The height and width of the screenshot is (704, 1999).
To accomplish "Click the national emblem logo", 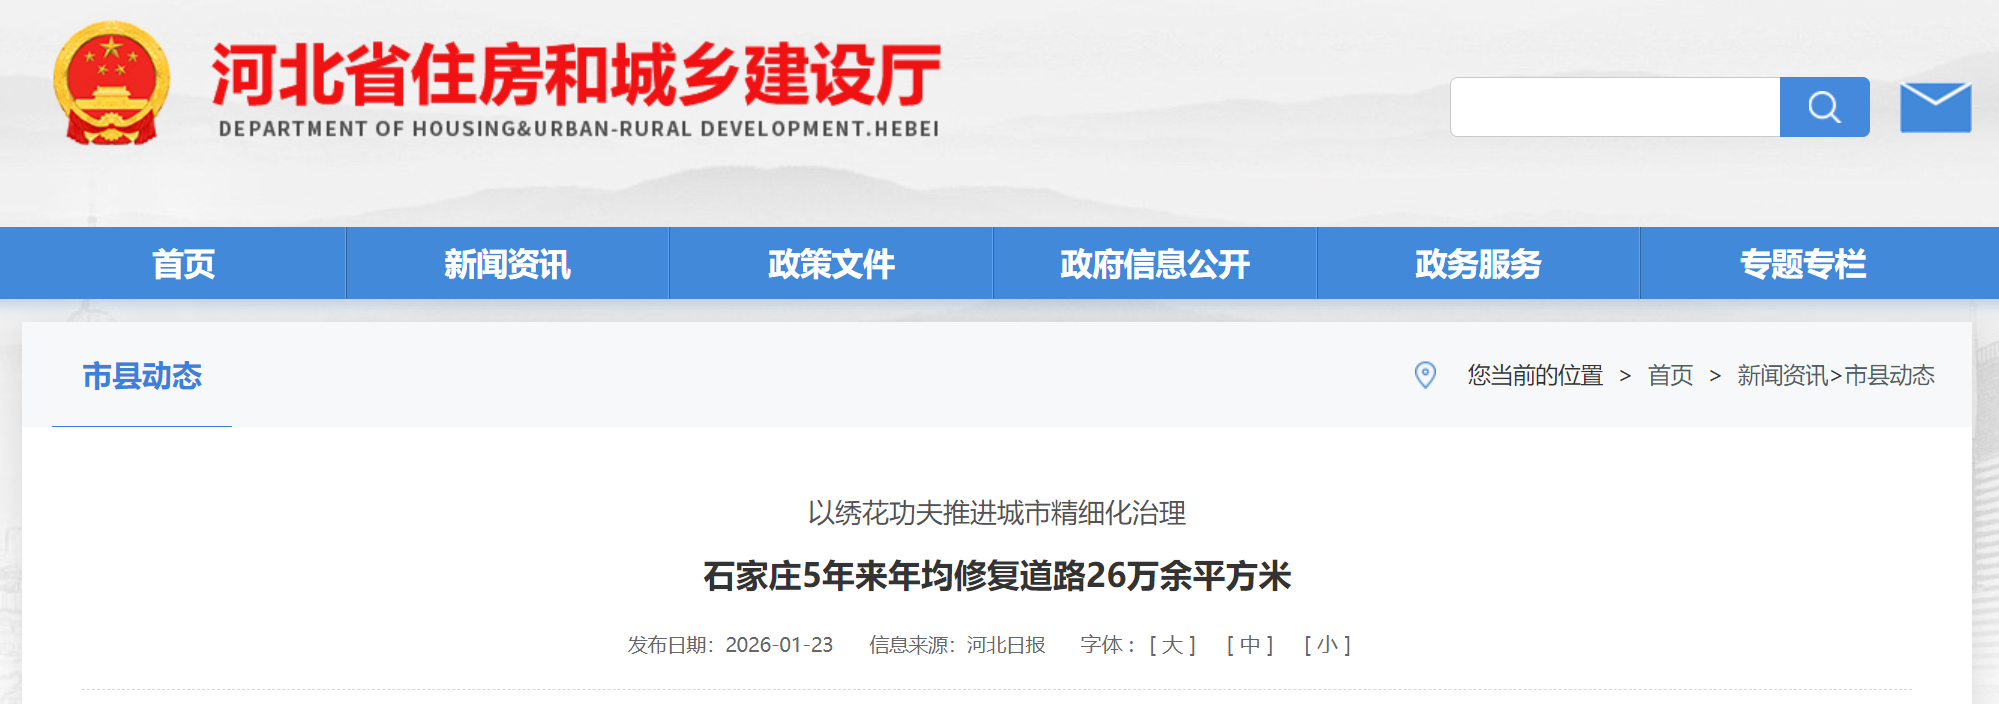I will pyautogui.click(x=111, y=85).
